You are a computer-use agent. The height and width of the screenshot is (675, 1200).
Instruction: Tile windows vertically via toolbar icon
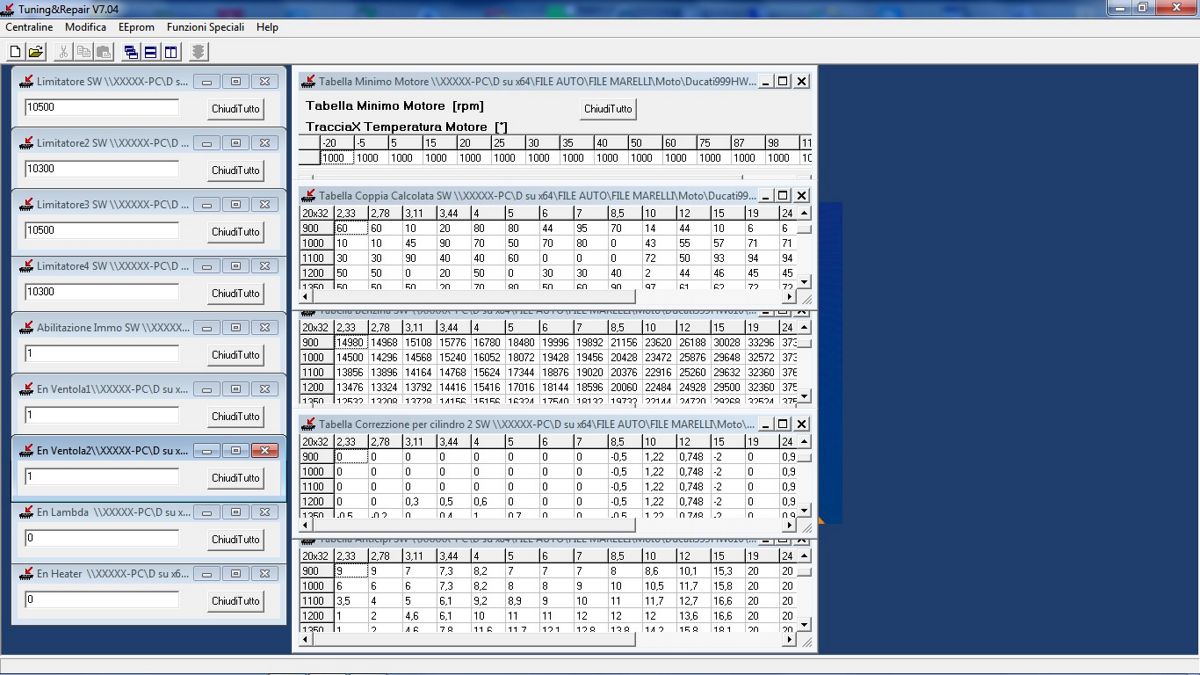[171, 52]
